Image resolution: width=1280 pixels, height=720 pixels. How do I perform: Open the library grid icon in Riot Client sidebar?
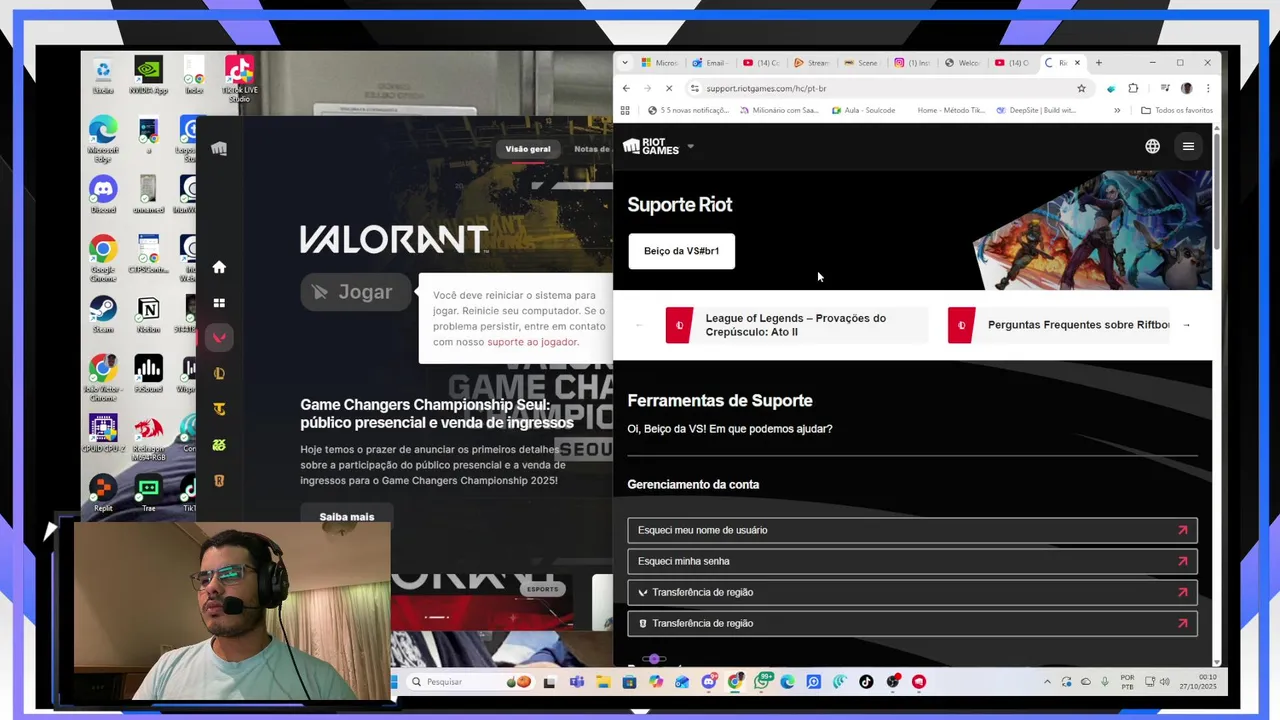(219, 303)
